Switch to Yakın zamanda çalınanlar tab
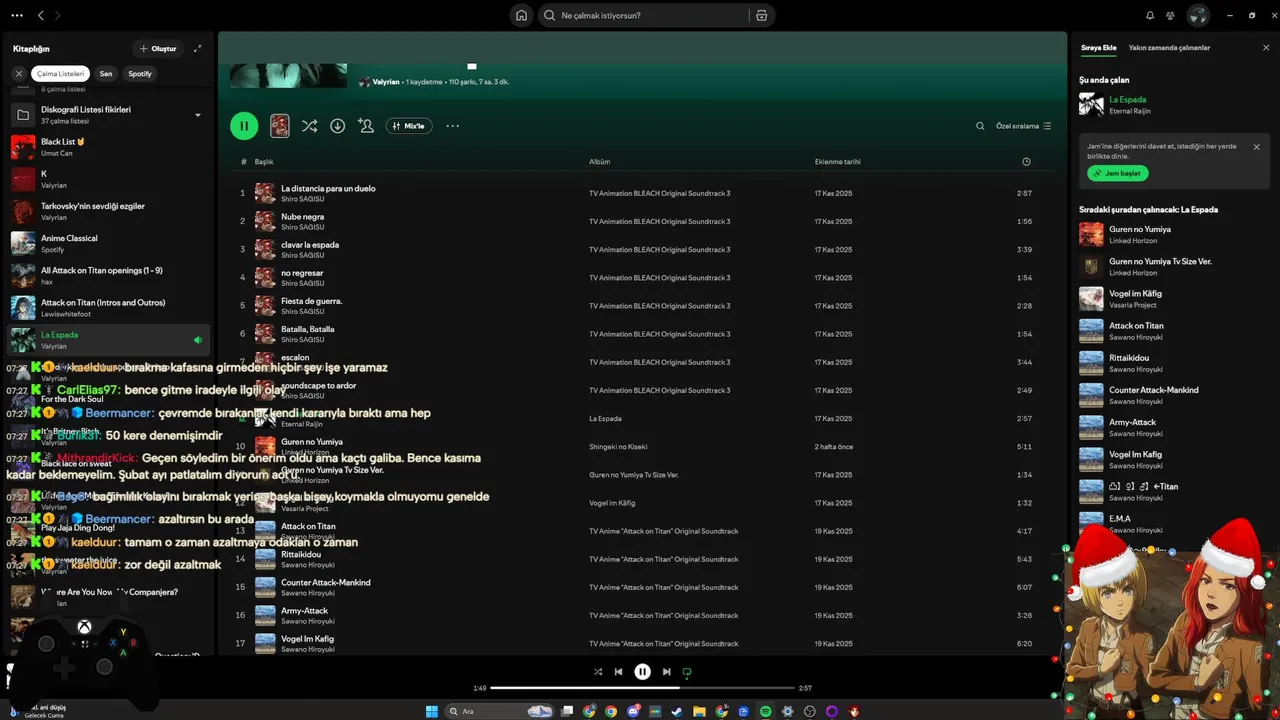 1169,48
